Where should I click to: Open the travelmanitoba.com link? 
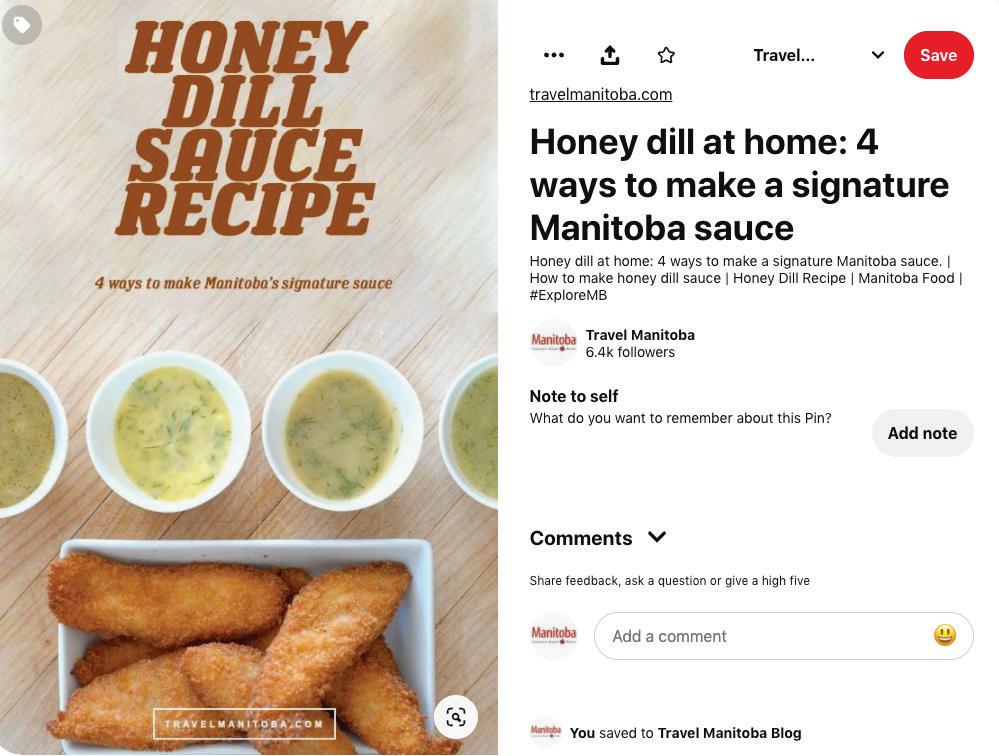601,94
